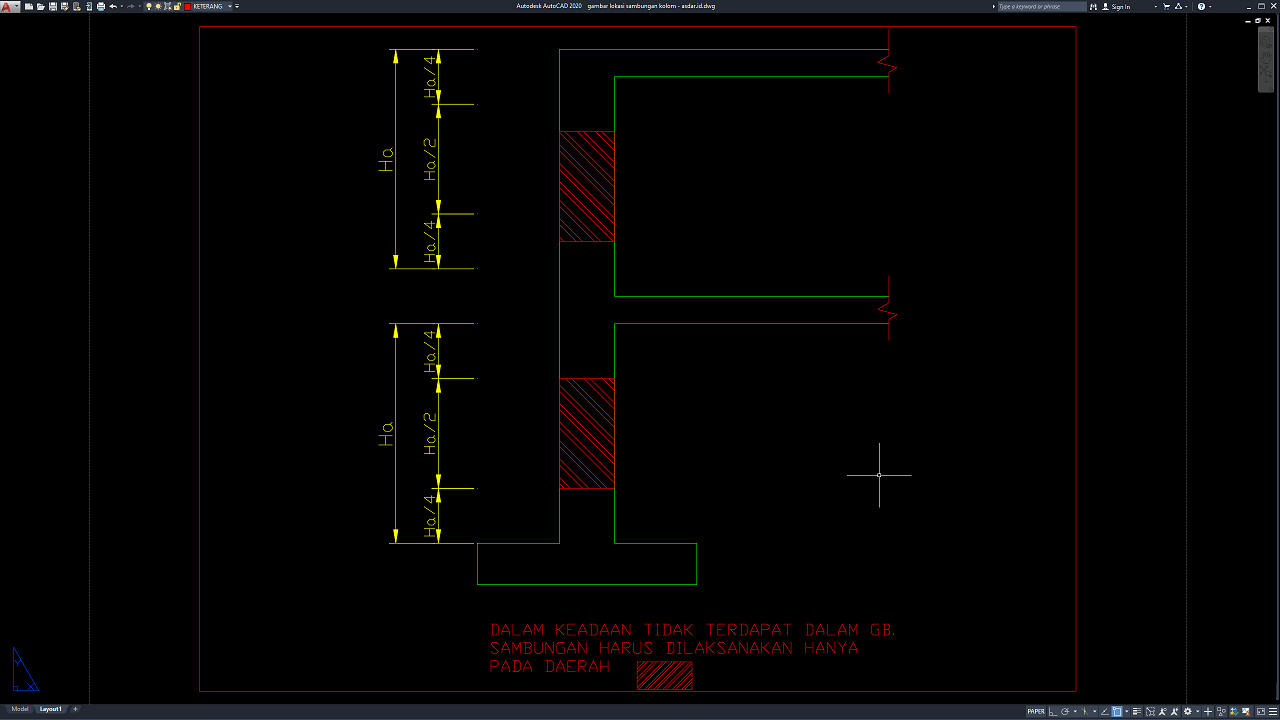Click the Save icon in quick access toolbar
This screenshot has width=1280, height=720.
click(52, 6)
